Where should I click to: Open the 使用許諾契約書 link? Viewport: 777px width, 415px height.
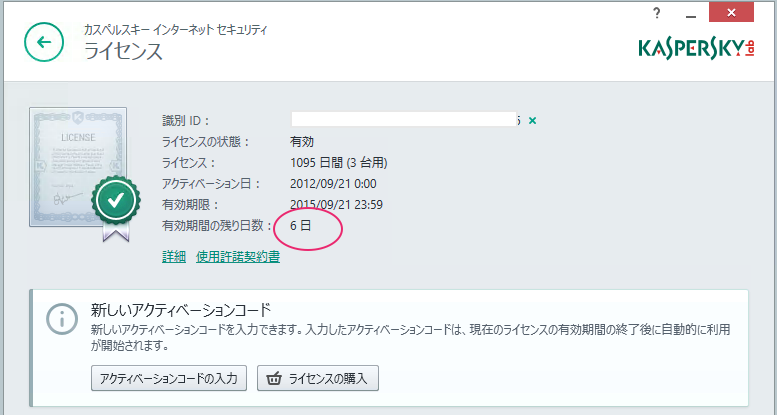click(x=238, y=257)
